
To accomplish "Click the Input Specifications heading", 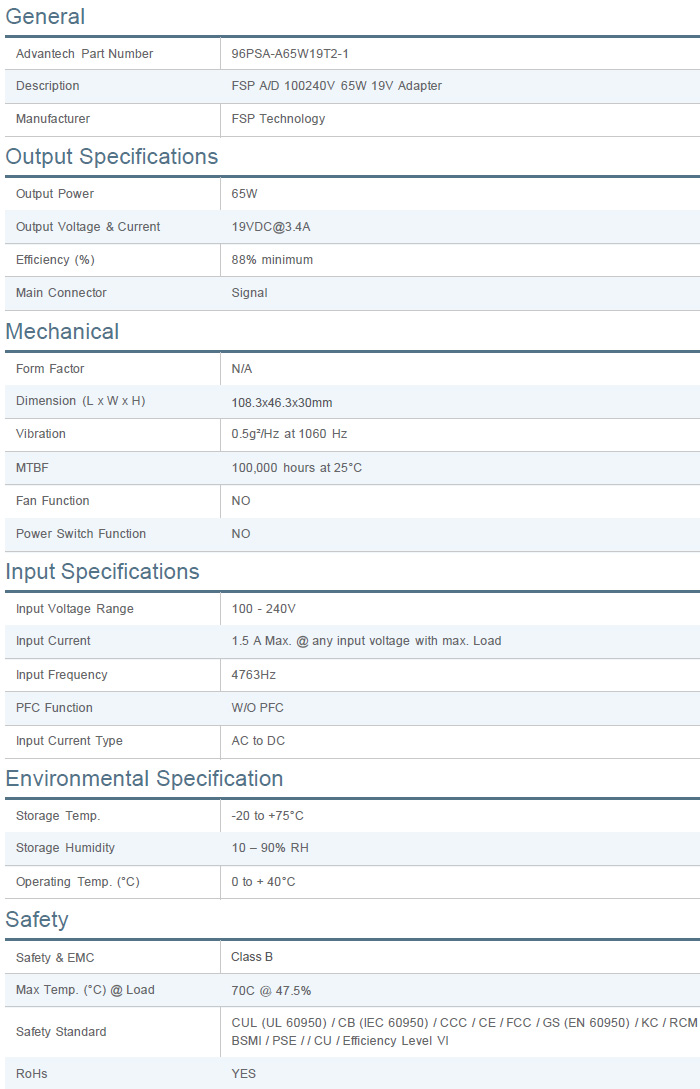I will point(103,572).
